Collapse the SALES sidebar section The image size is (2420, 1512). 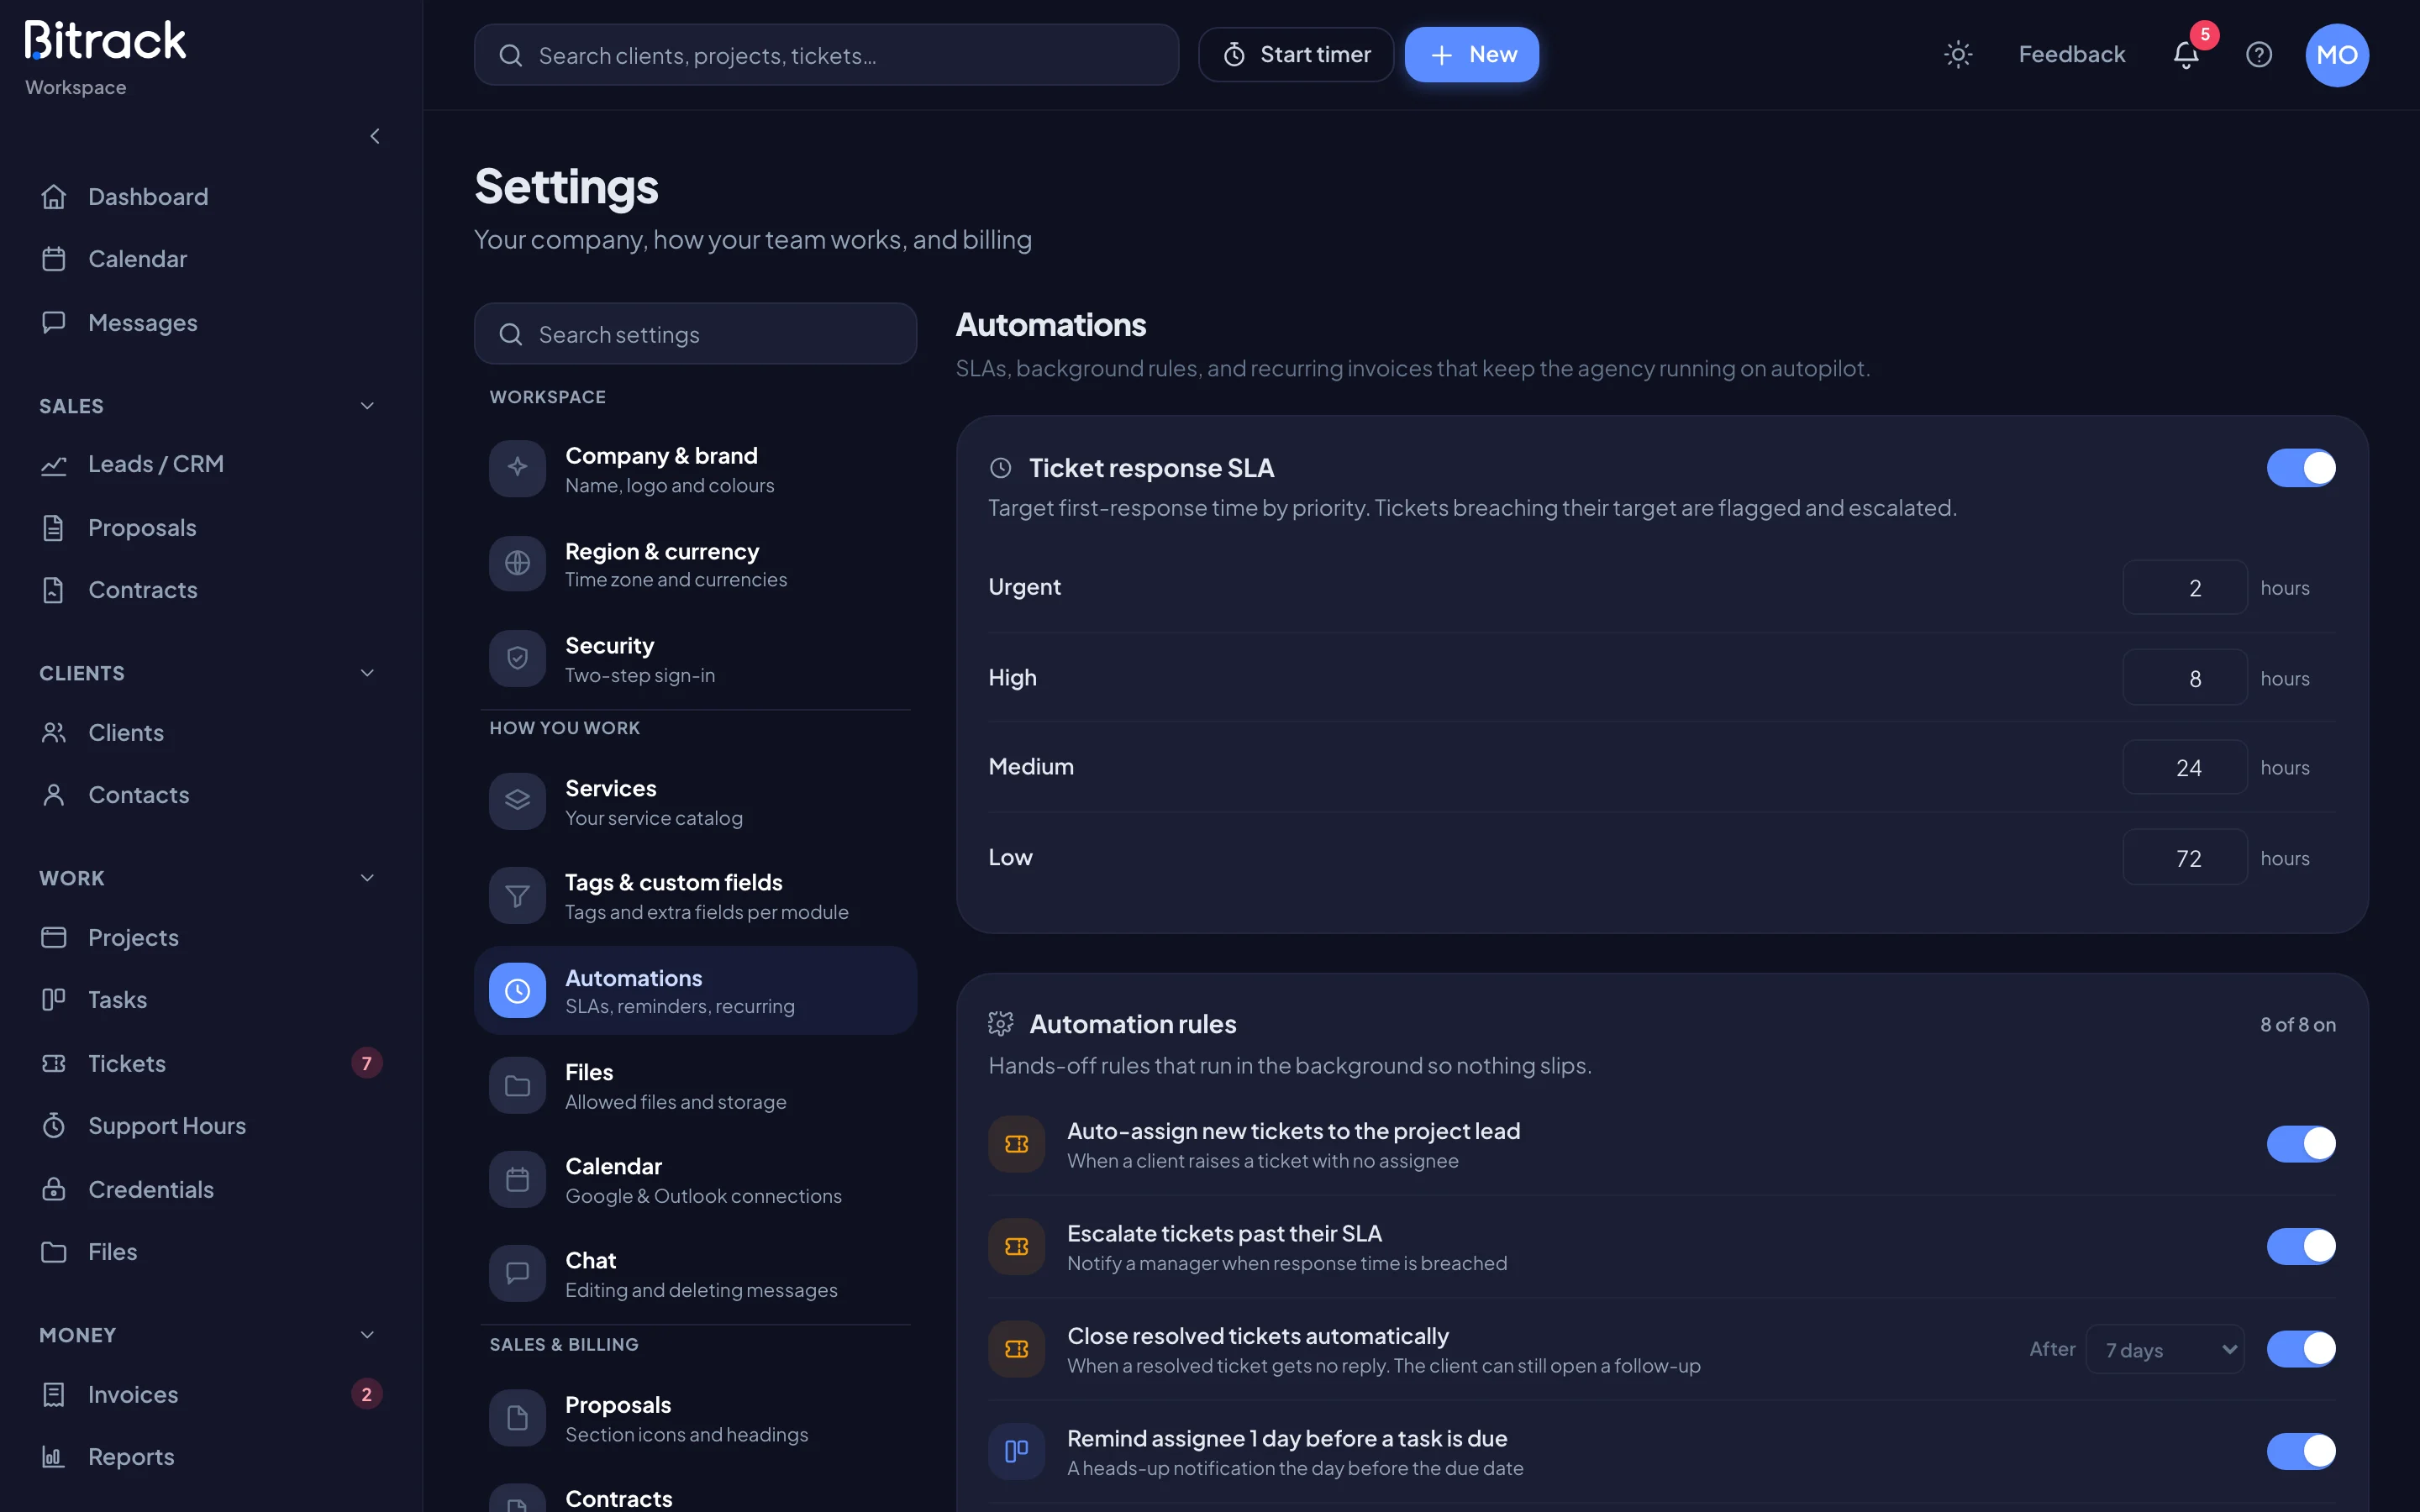[367, 406]
